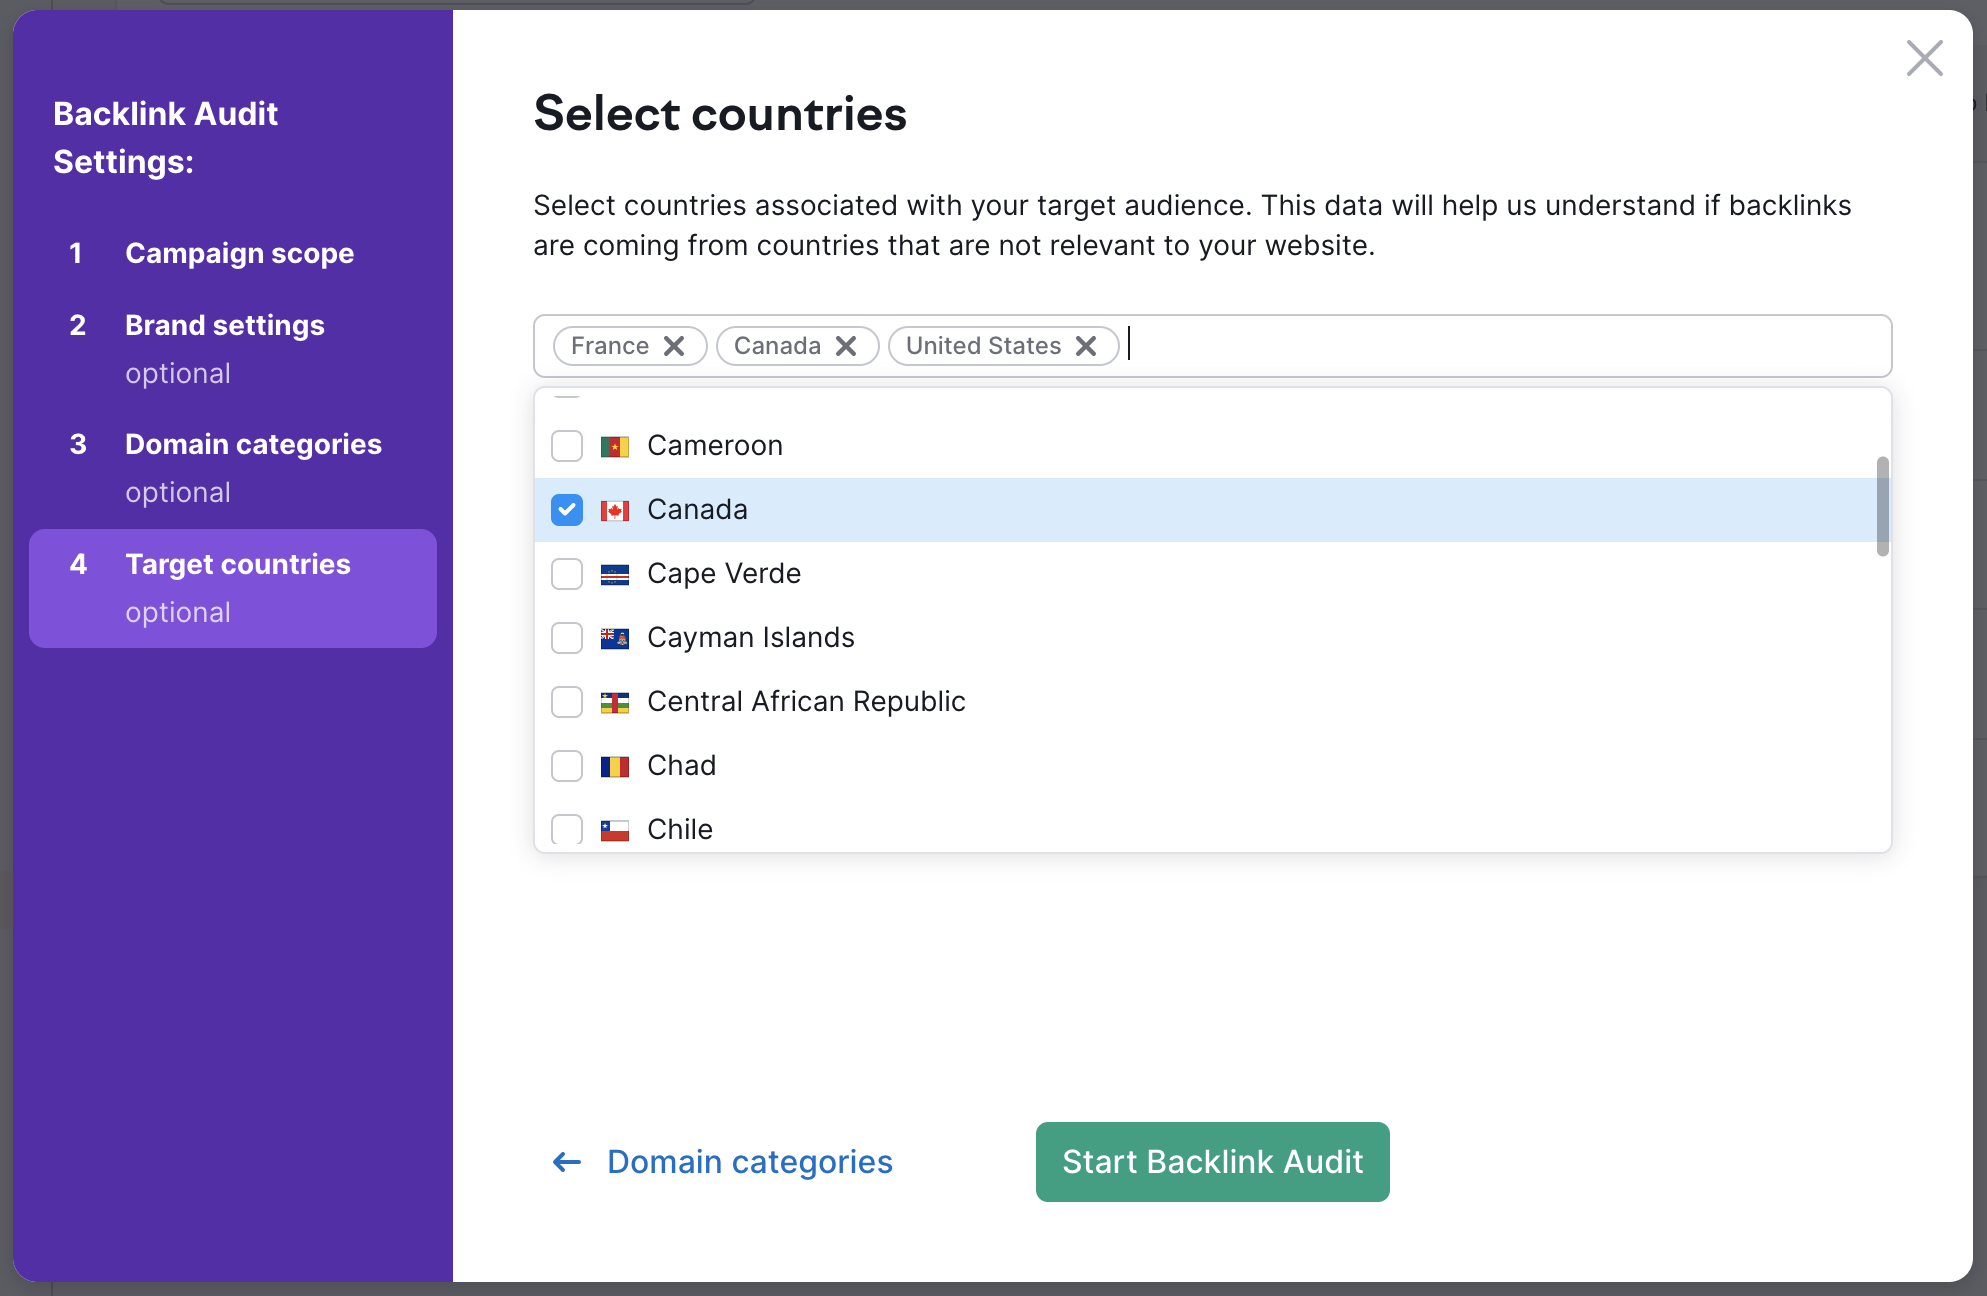Viewport: 1987px width, 1296px height.
Task: Click the Chad flag icon in list
Action: point(614,765)
